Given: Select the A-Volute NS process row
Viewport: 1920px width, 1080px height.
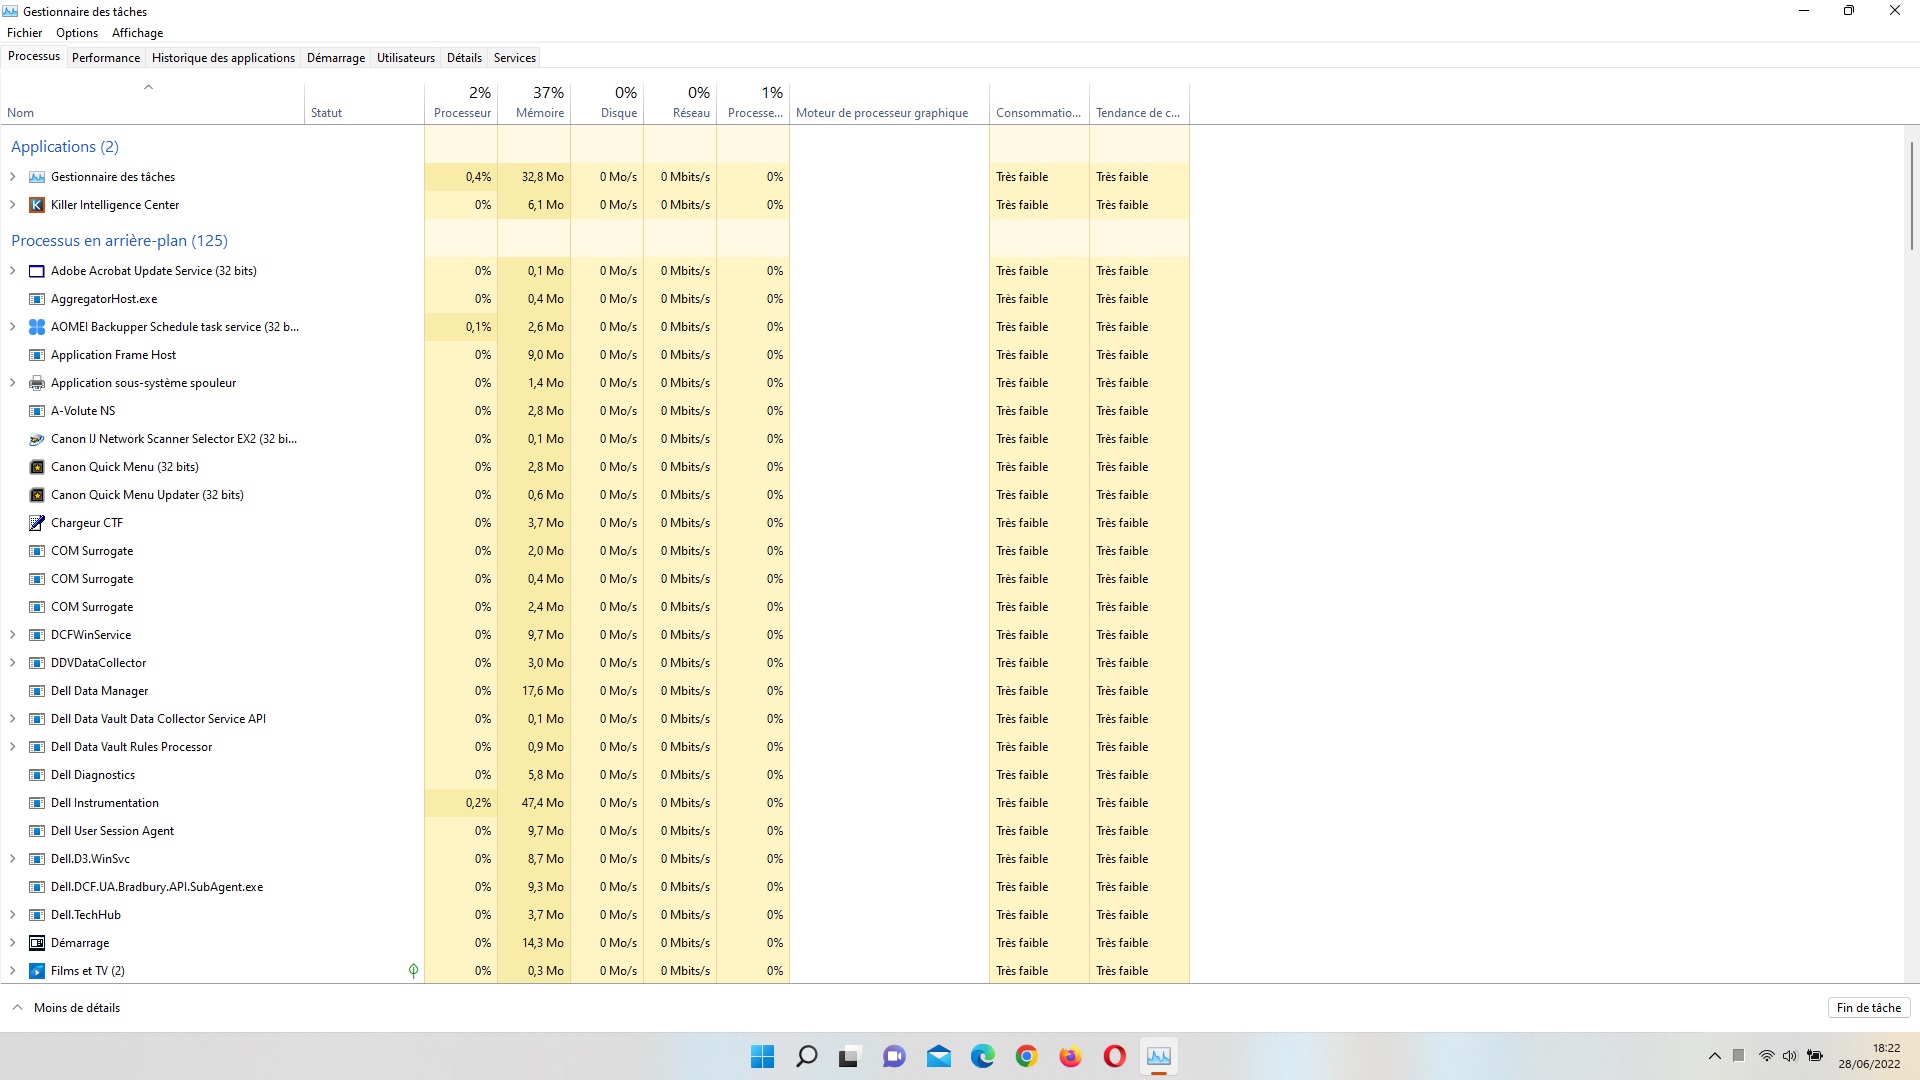Looking at the screenshot, I should tap(595, 411).
